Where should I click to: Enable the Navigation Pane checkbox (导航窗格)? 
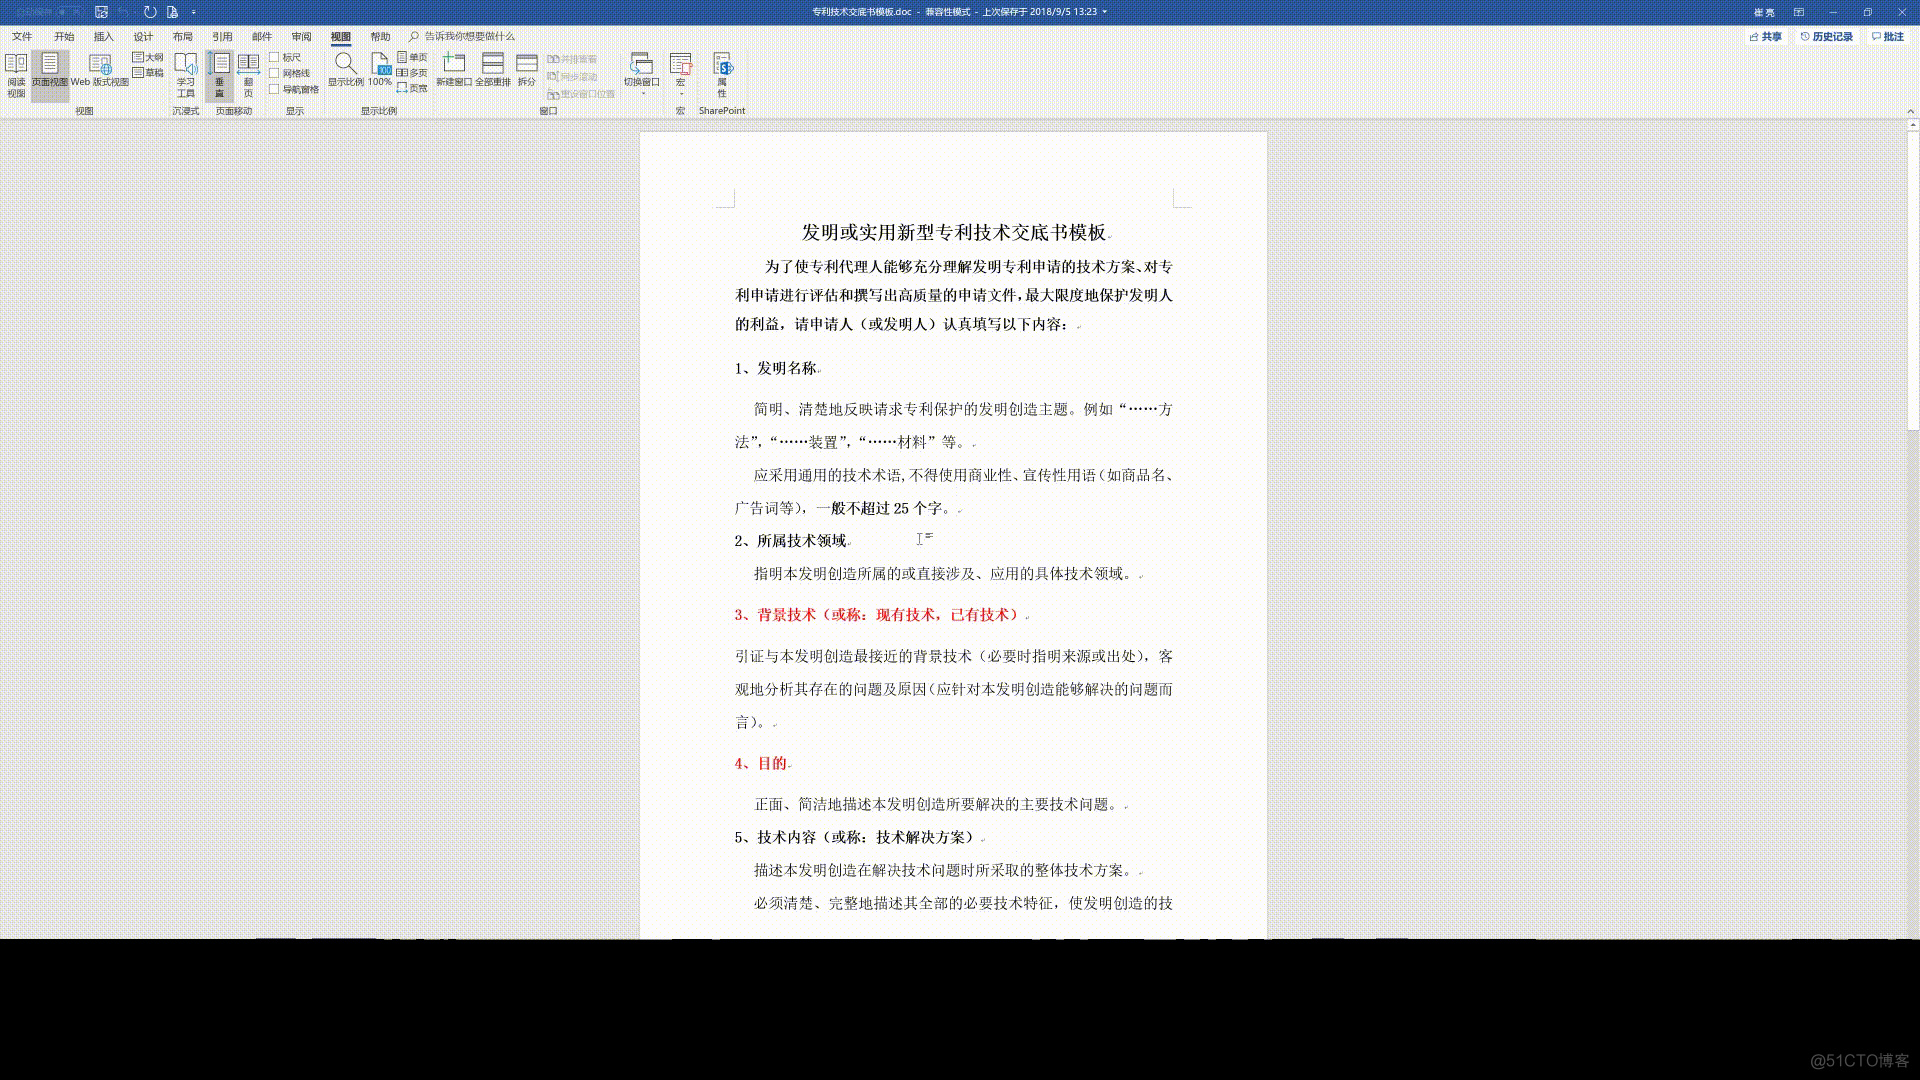pyautogui.click(x=274, y=89)
